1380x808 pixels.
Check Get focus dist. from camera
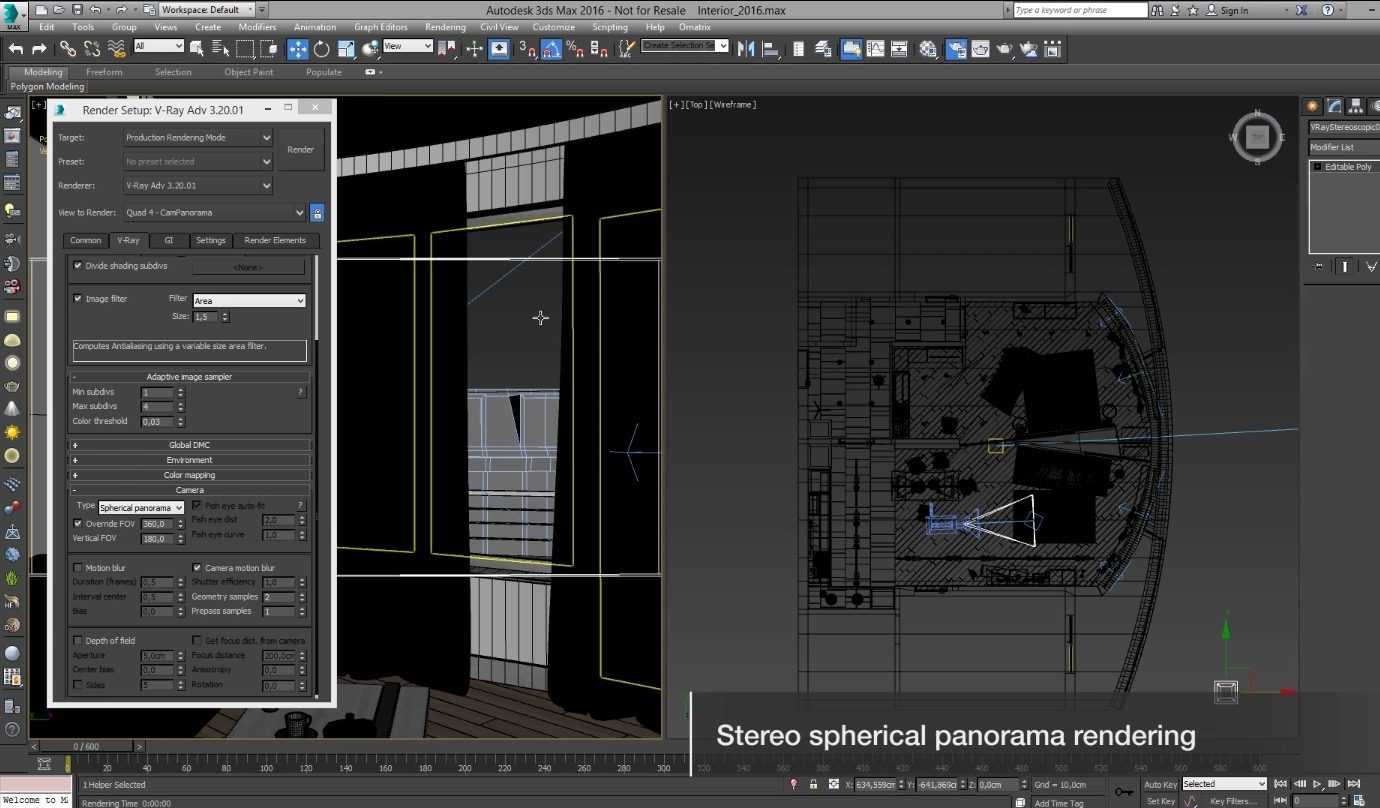point(197,640)
